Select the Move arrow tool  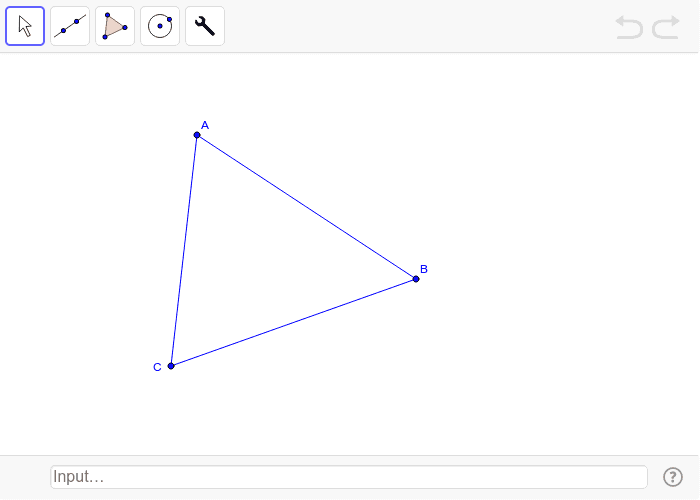tap(25, 26)
